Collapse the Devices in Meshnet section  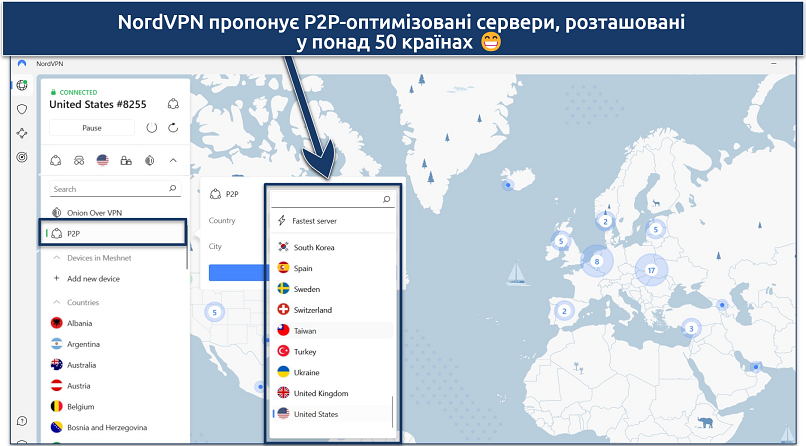point(57,258)
